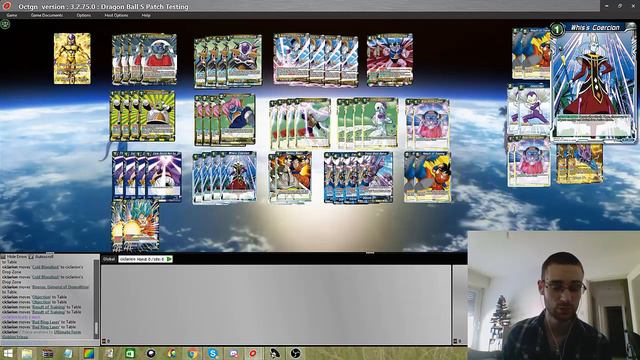The image size is (640, 360).
Task: Open Google Chrome from the taskbar
Action: [192, 353]
